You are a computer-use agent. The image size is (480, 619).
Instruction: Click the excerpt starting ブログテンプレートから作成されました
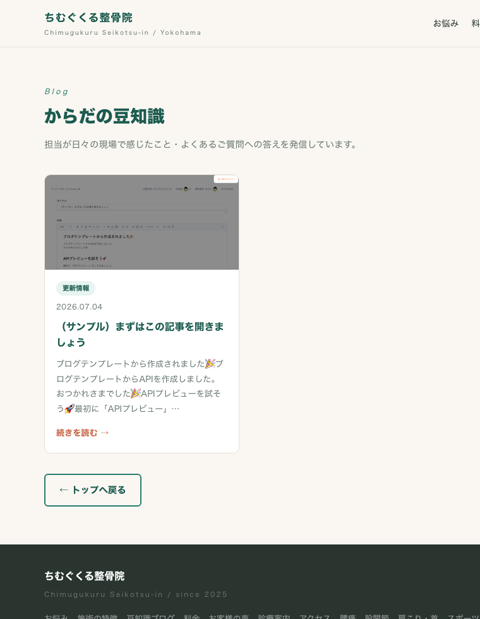pos(140,386)
